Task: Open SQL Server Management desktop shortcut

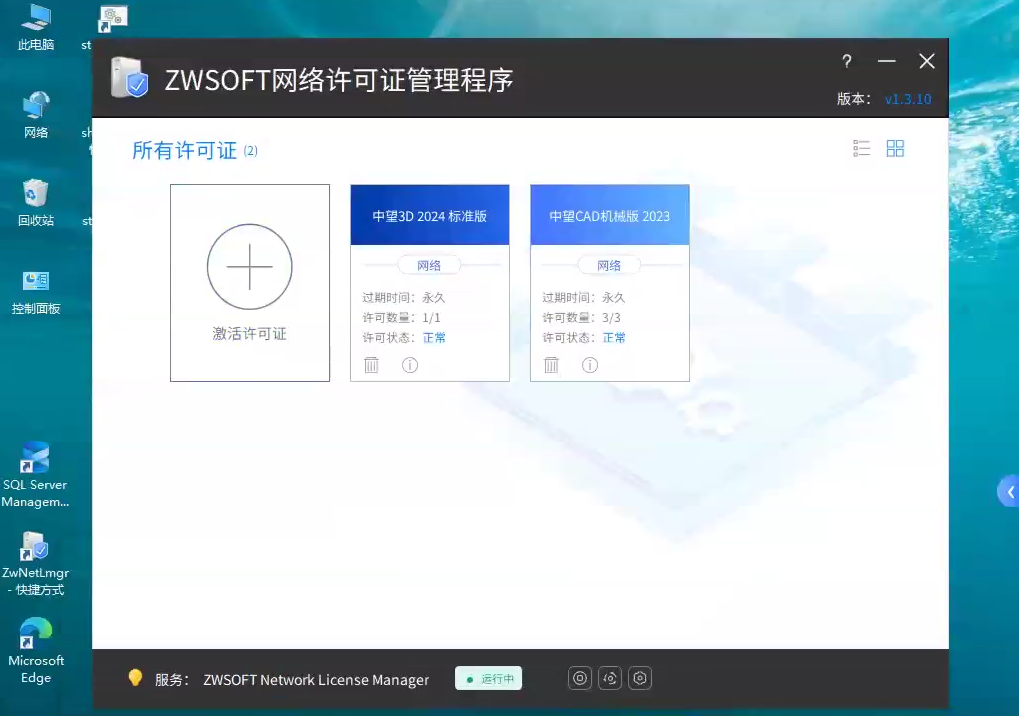Action: [x=35, y=475]
